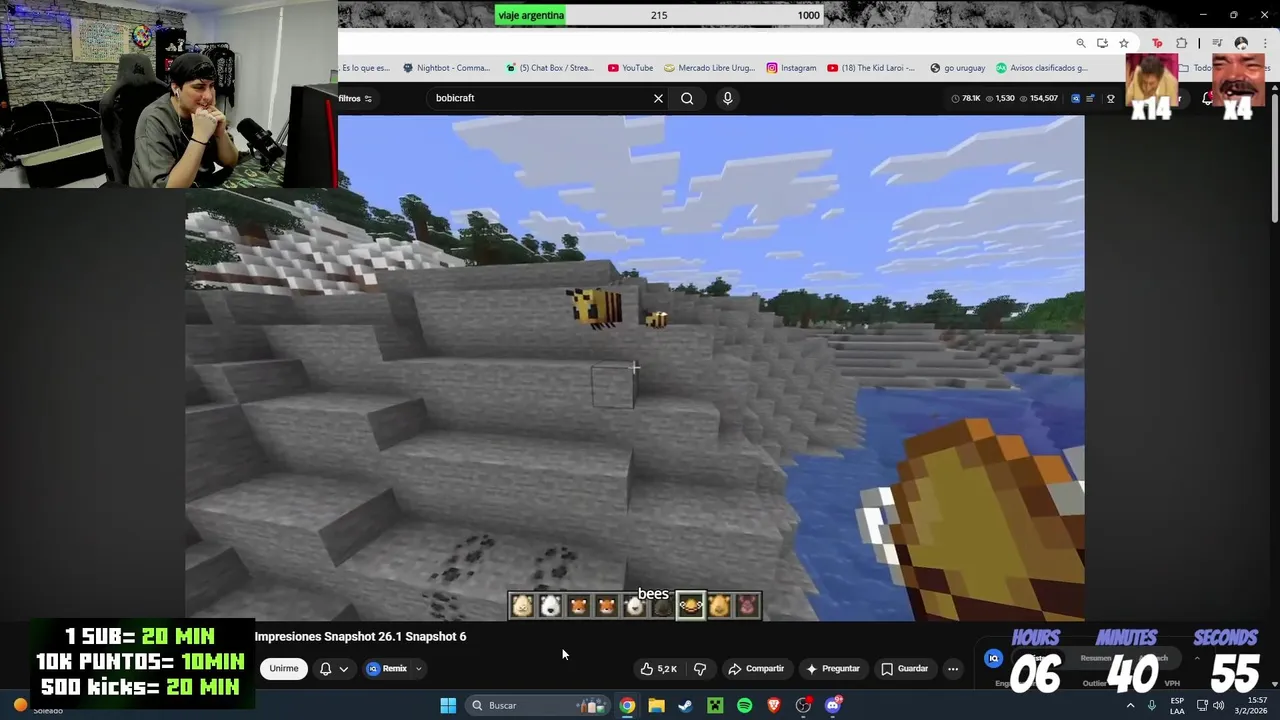Switch the ESP LAA keyboard language
Screen dimensions: 1280x720
click(x=1177, y=705)
